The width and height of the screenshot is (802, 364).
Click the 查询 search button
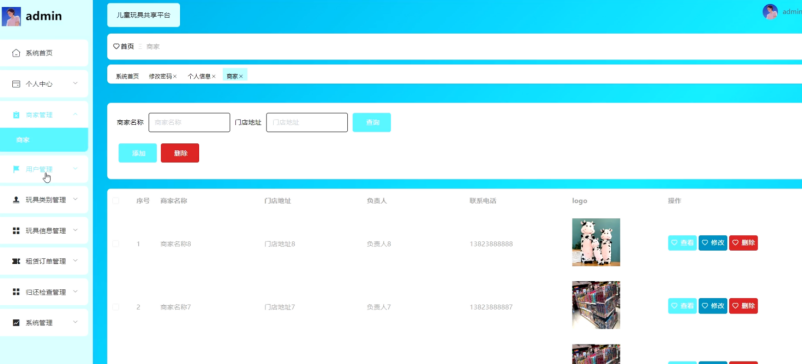pos(372,123)
